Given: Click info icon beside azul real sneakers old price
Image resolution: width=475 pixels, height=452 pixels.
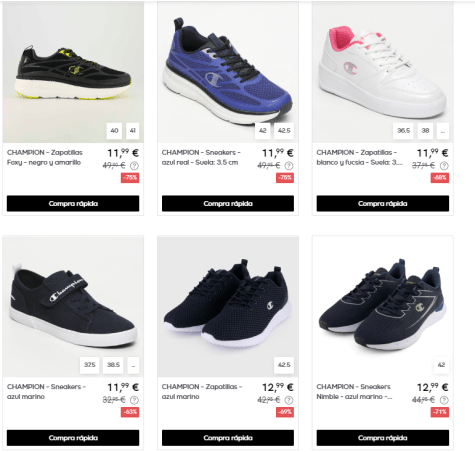Looking at the screenshot, I should (x=289, y=166).
